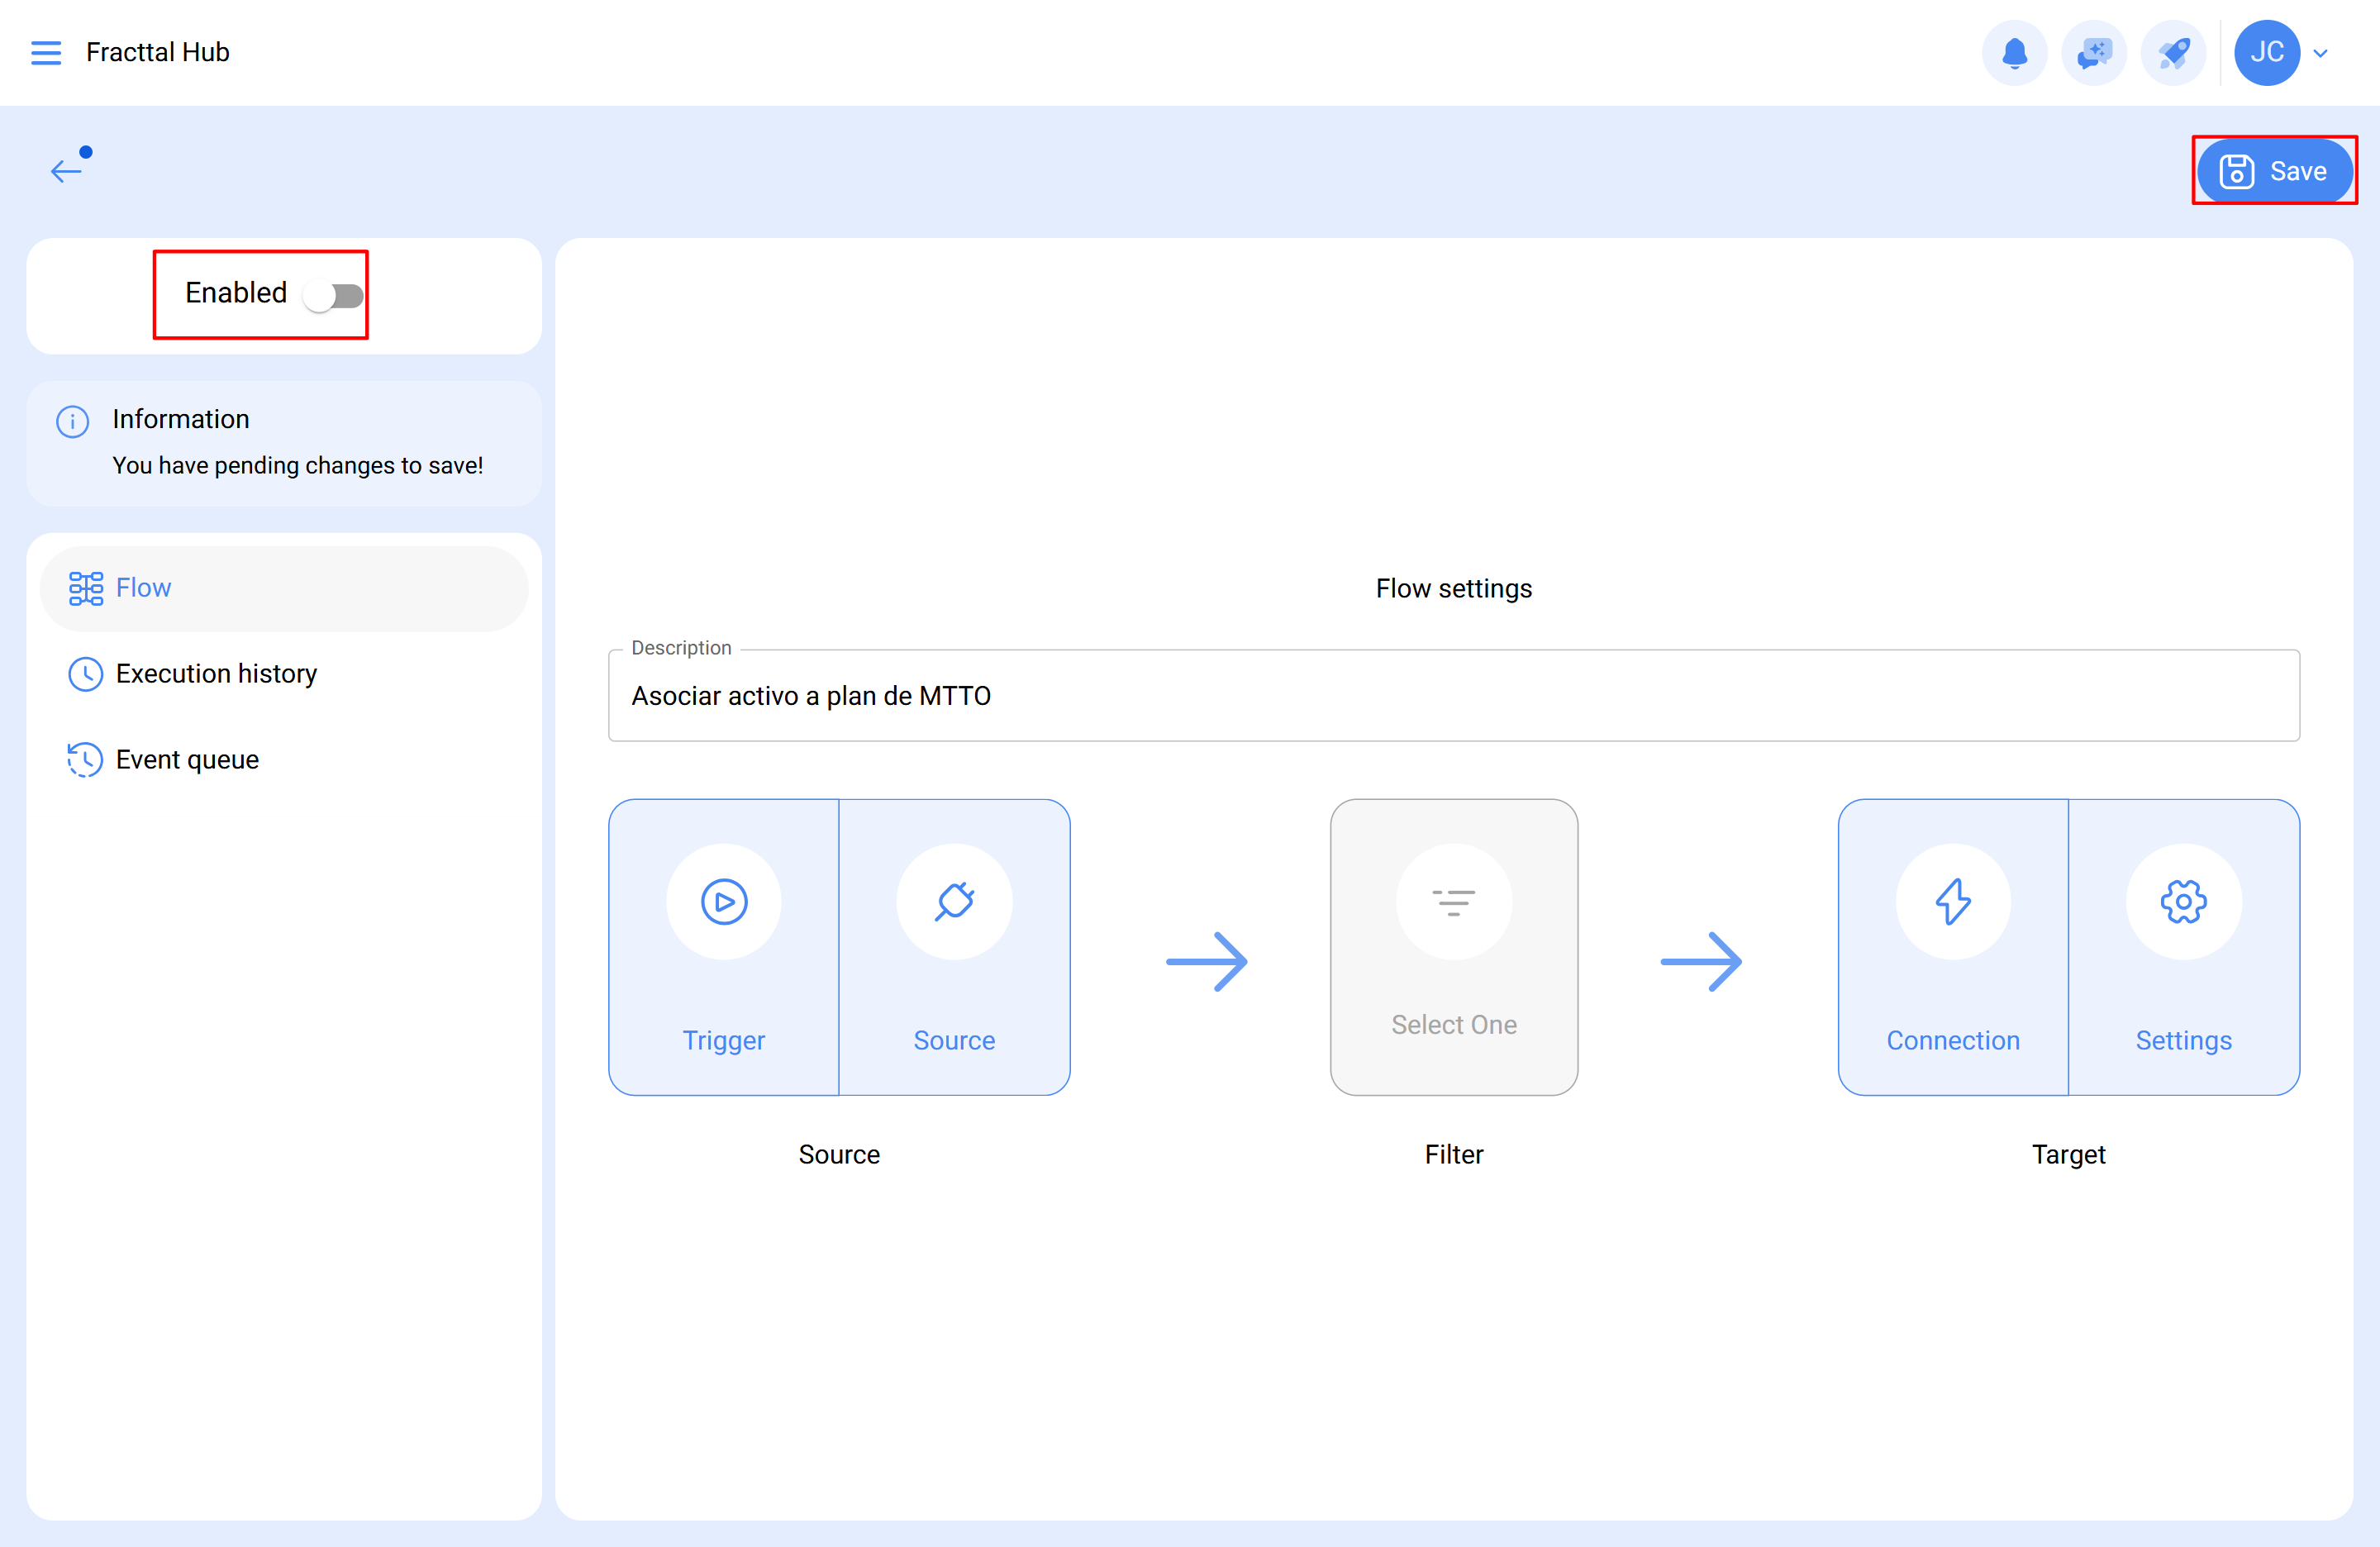Open the notifications bell

[x=2014, y=52]
